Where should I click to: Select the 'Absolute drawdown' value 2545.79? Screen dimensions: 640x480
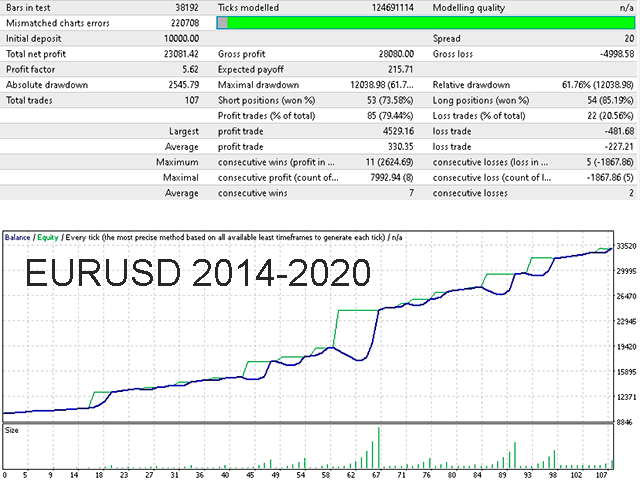pyautogui.click(x=184, y=85)
